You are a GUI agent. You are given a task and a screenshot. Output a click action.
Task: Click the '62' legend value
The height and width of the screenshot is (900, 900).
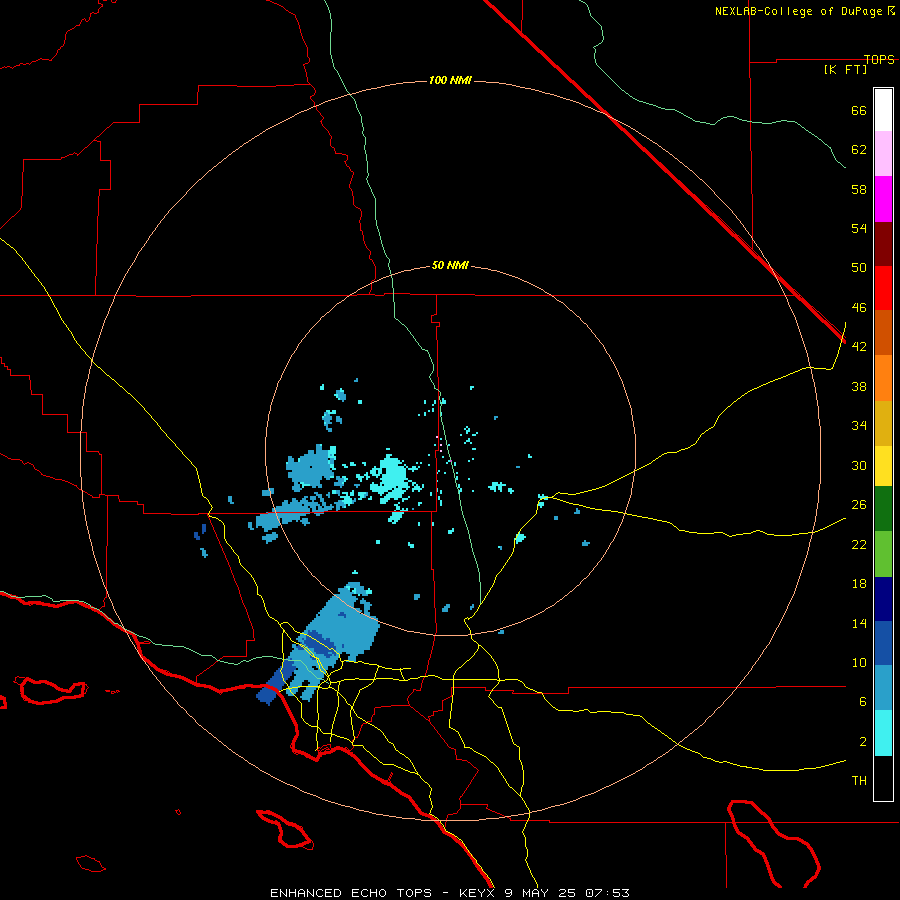(x=859, y=150)
